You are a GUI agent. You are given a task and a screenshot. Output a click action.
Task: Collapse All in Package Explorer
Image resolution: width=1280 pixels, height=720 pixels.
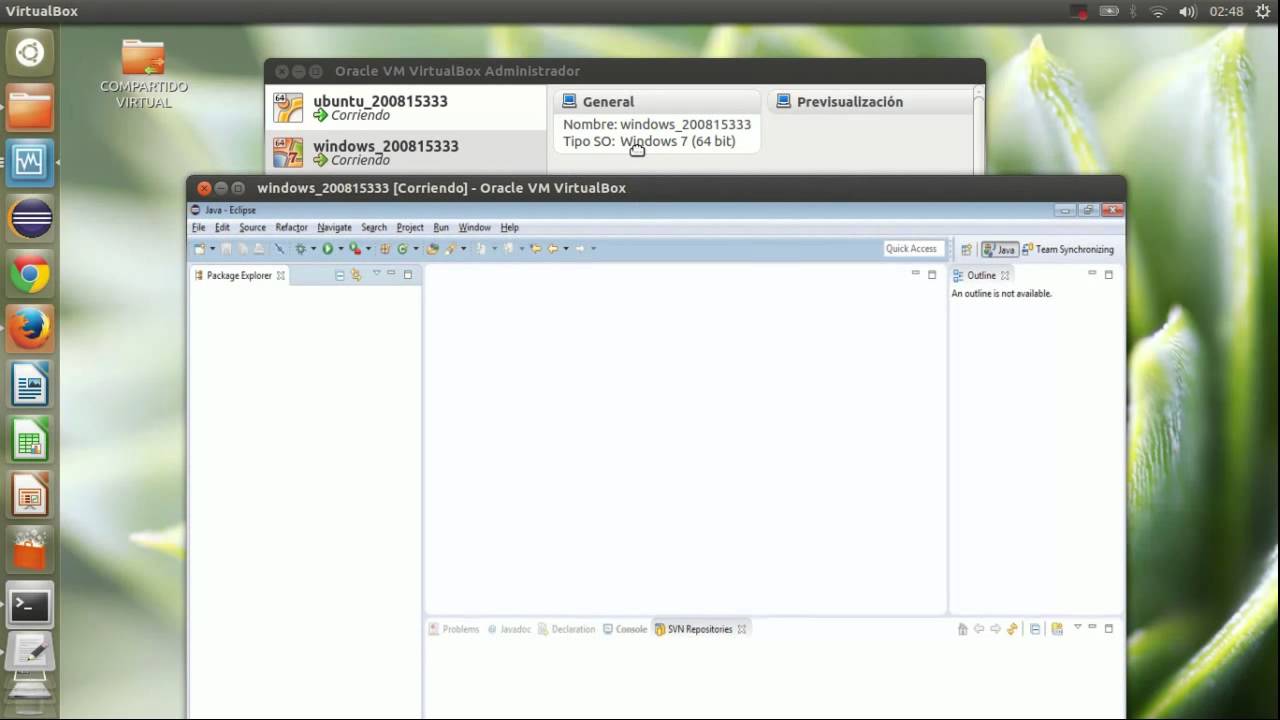[x=340, y=275]
